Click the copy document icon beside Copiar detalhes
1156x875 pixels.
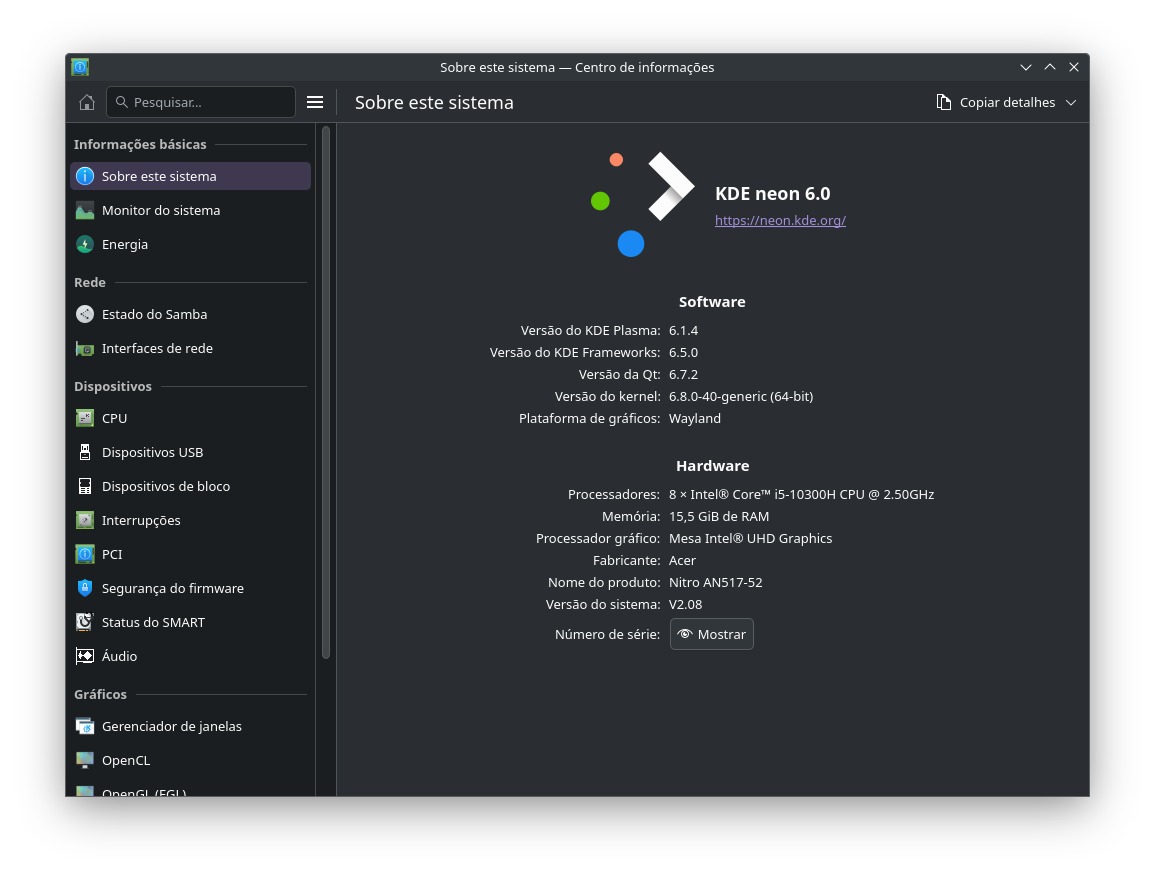click(x=943, y=102)
